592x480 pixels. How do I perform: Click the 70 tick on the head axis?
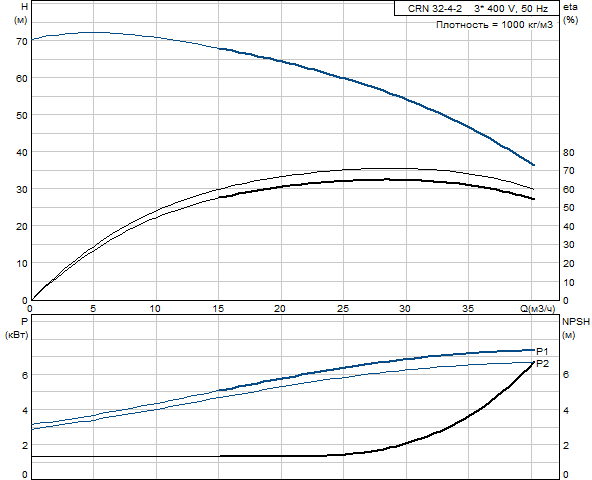pyautogui.click(x=22, y=42)
